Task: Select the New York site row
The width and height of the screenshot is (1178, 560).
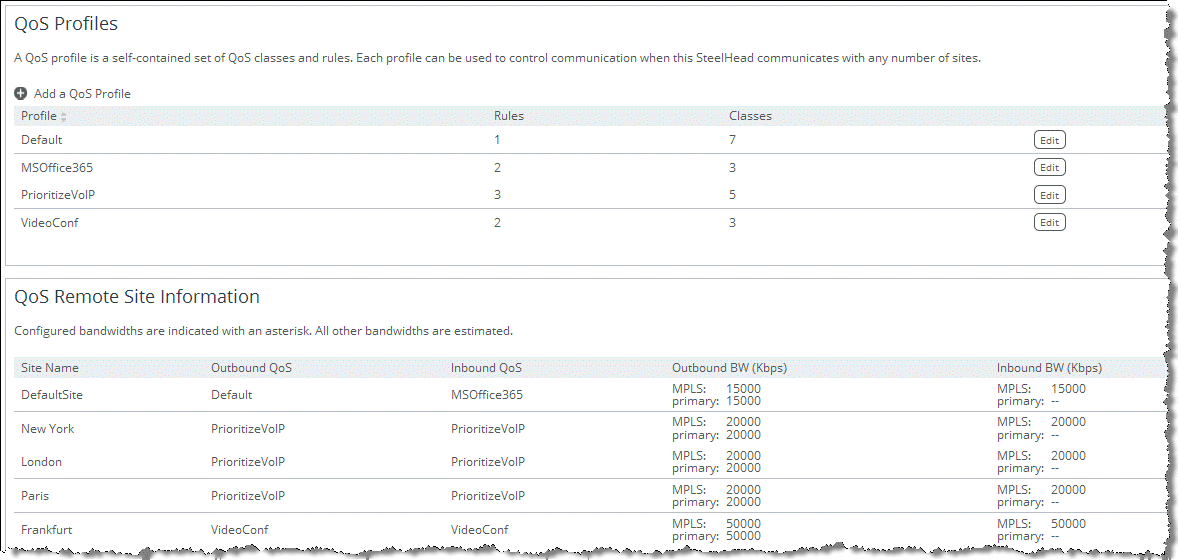Action: [x=47, y=429]
